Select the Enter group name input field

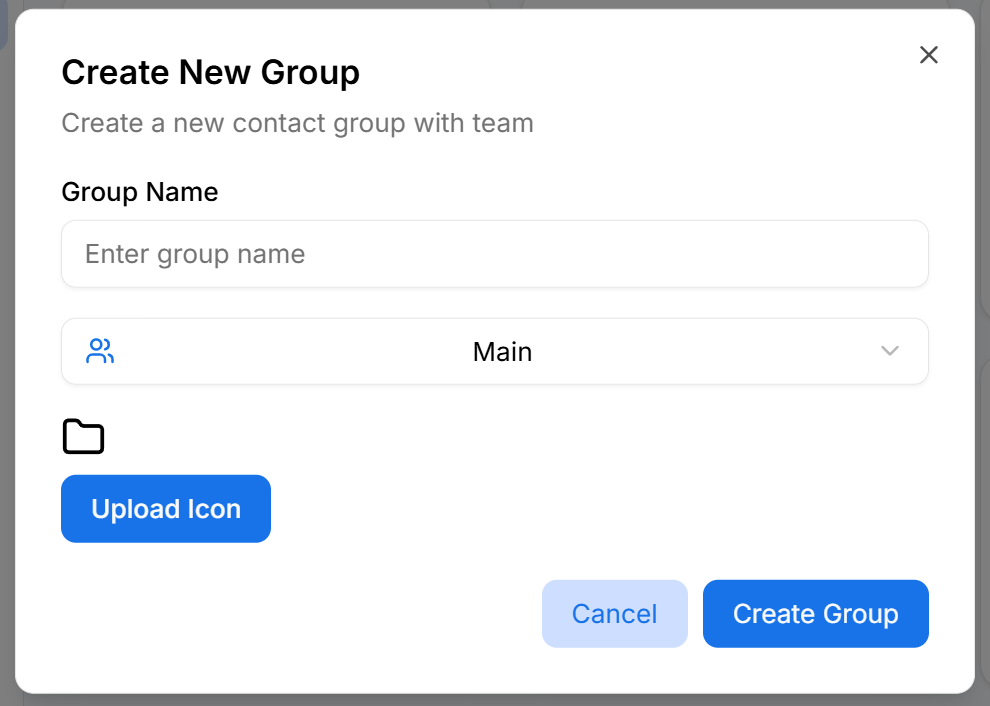[495, 254]
